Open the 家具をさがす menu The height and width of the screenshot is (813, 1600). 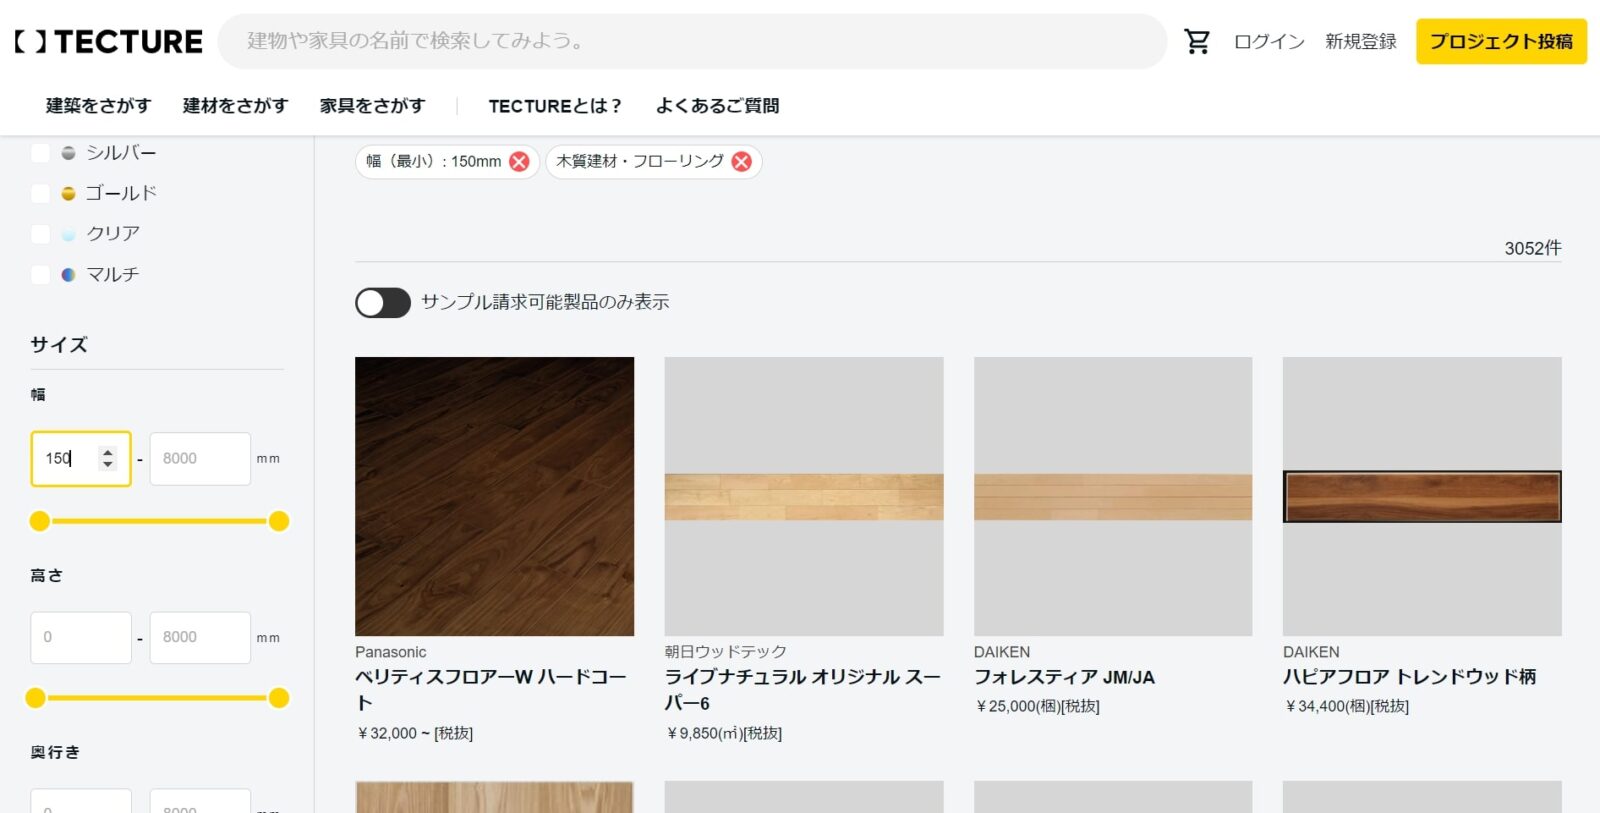pyautogui.click(x=372, y=106)
